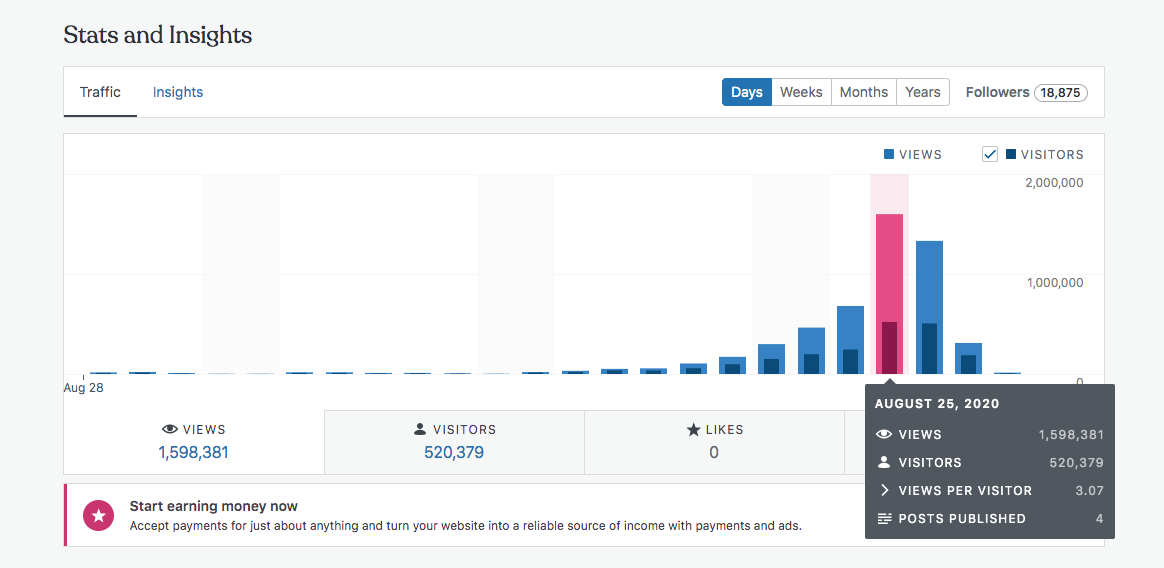Click the Posts Published list icon in tooltip

(884, 519)
